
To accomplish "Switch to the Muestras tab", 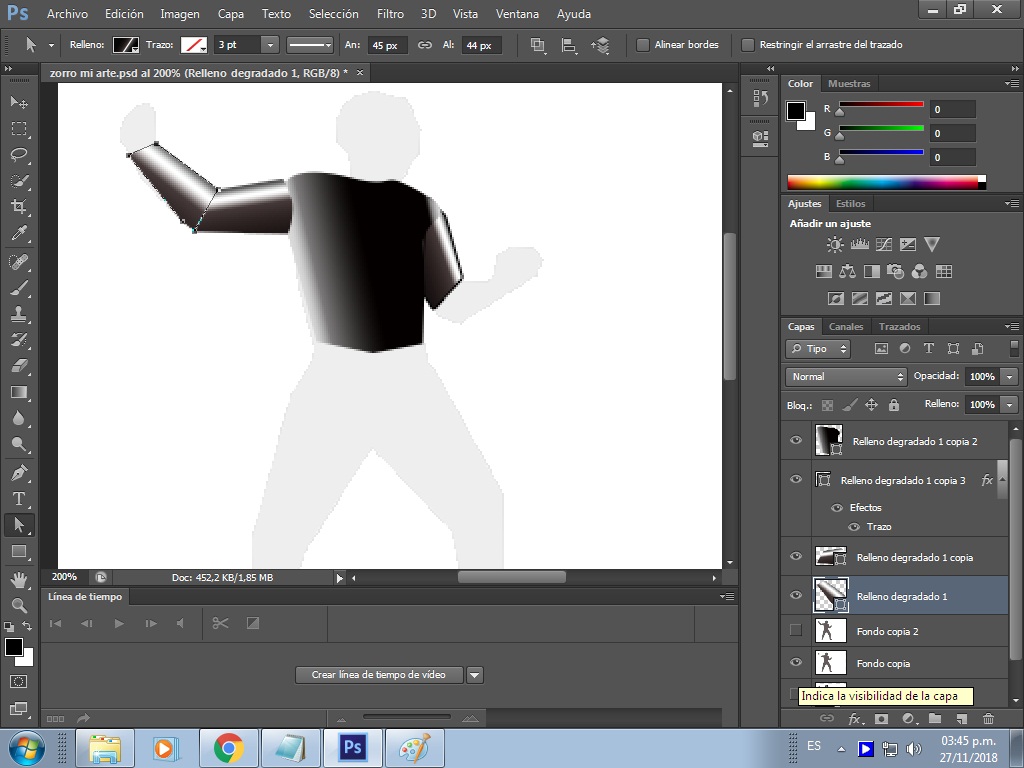I will click(849, 84).
